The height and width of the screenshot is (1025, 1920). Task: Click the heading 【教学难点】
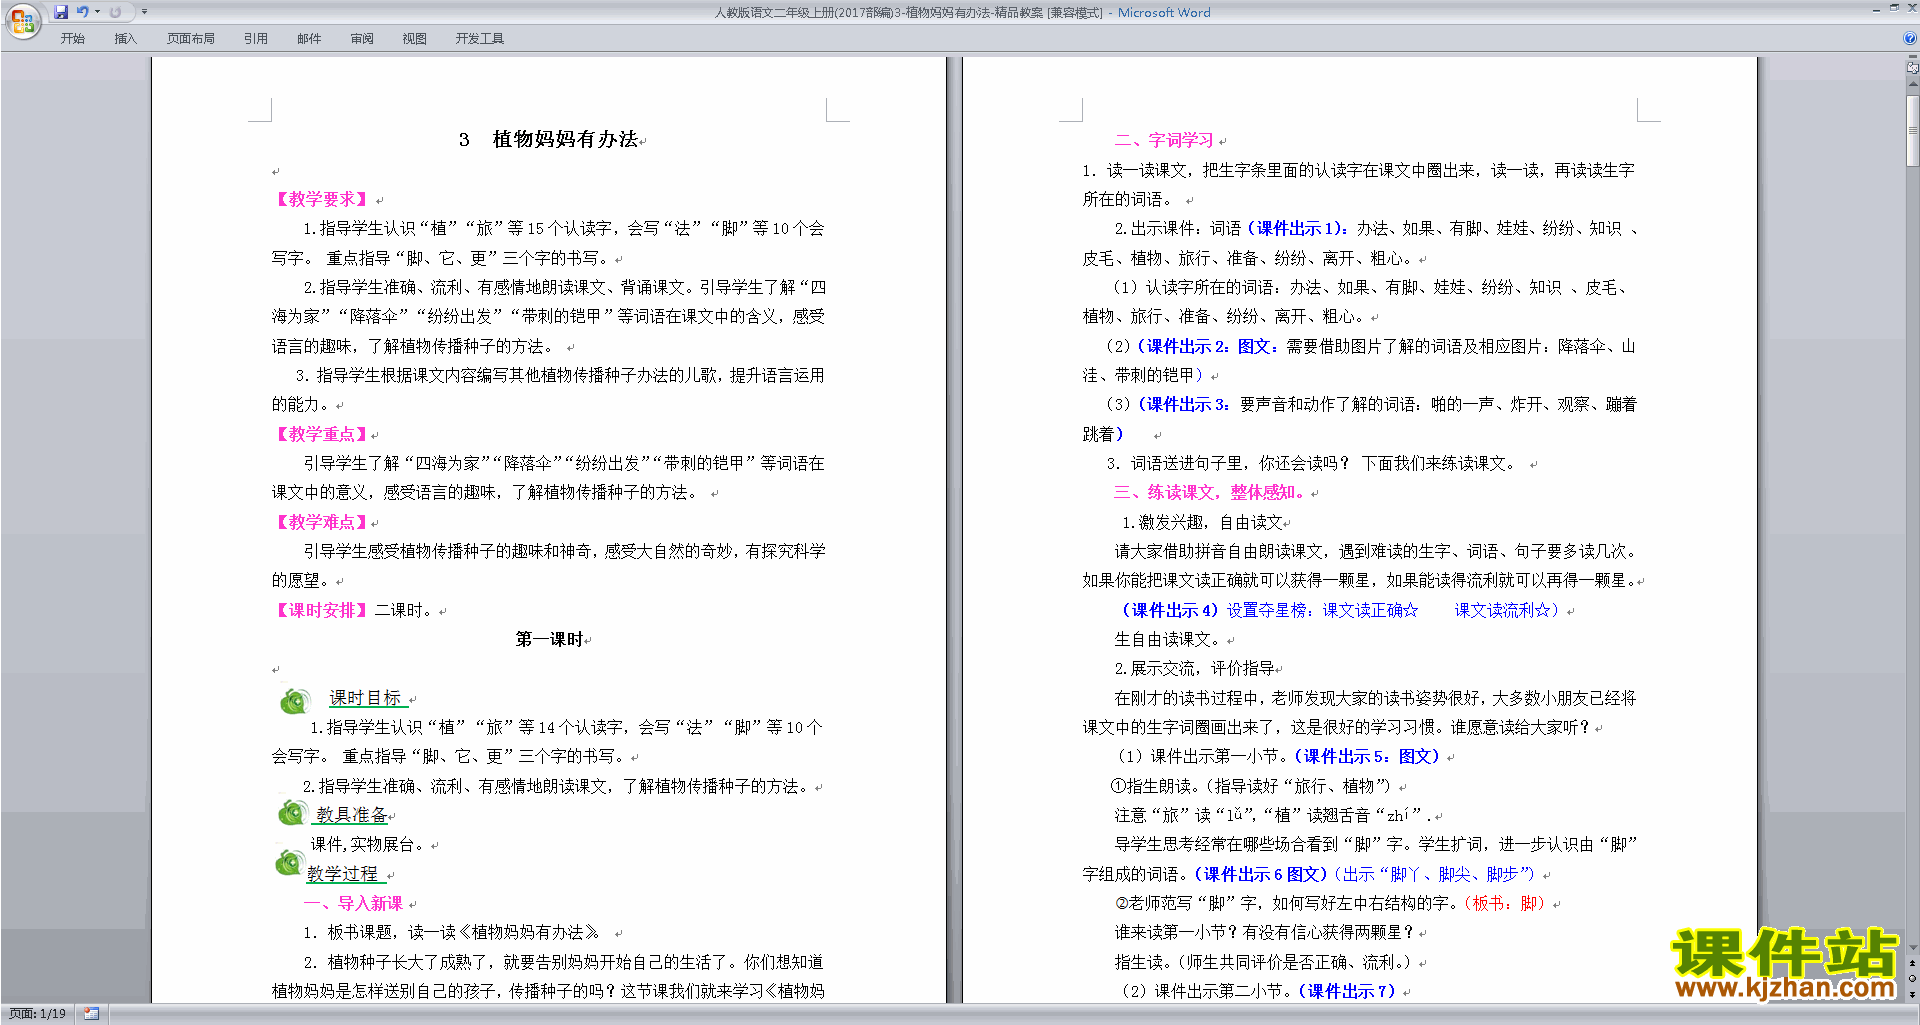coord(321,522)
